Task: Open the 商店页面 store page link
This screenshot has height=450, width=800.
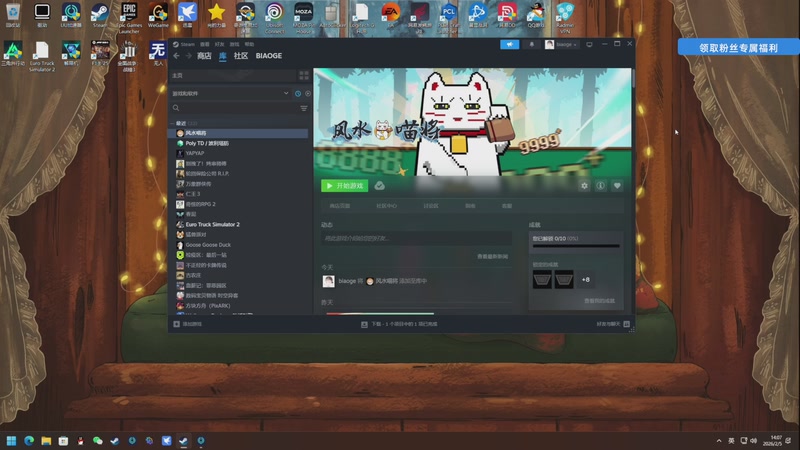Action: point(340,206)
